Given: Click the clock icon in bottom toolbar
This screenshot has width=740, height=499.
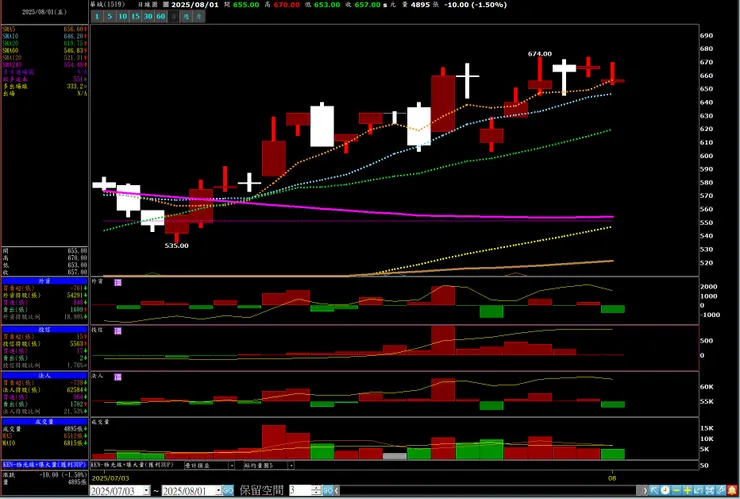Looking at the screenshot, I should pyautogui.click(x=665, y=491).
